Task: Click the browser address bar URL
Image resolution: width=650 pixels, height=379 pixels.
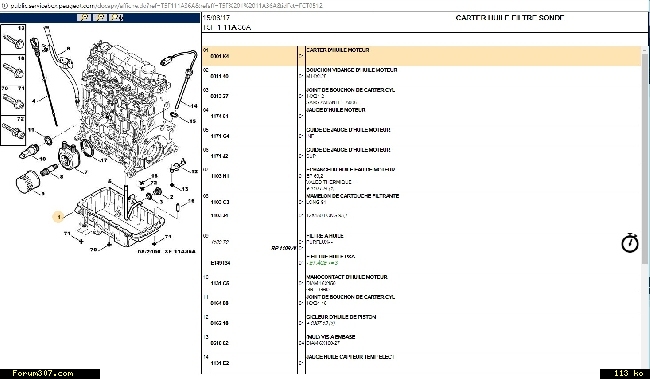Action: coord(166,6)
